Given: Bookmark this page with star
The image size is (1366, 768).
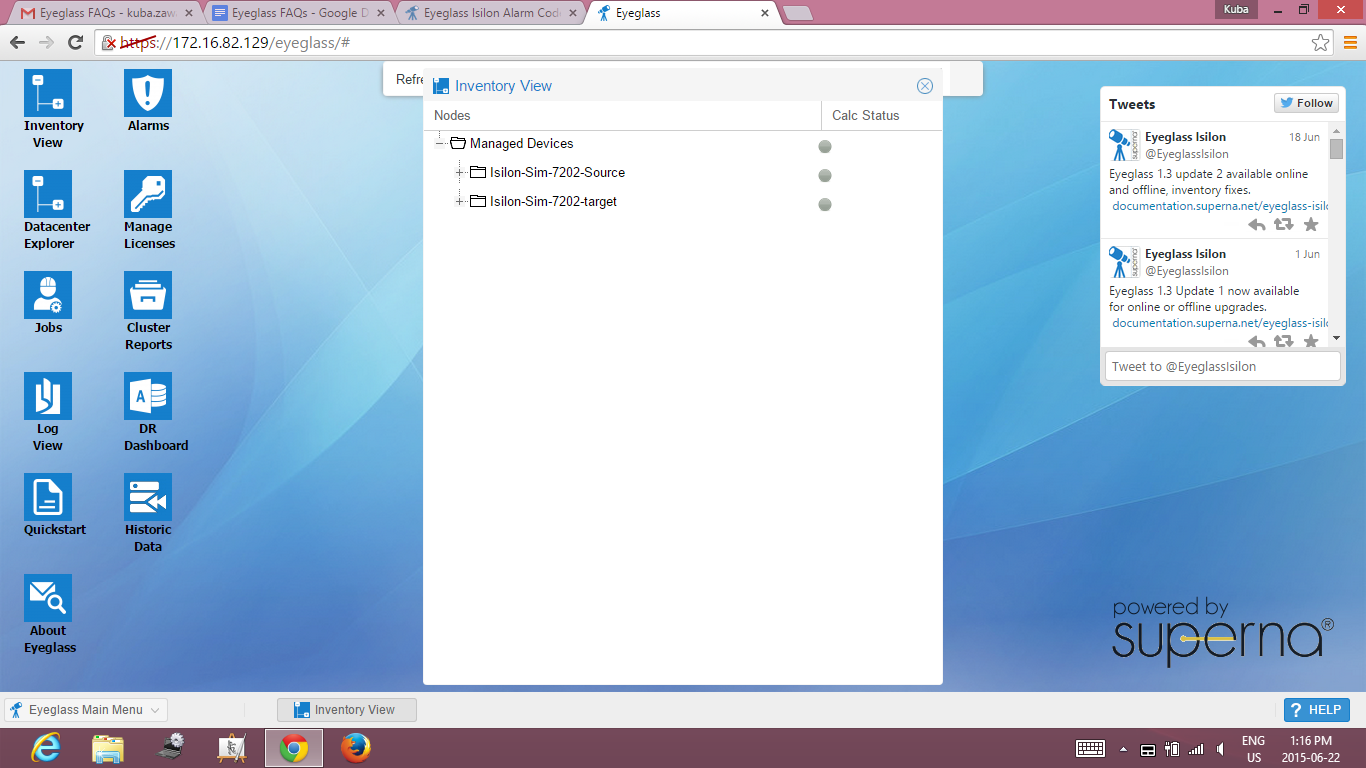Looking at the screenshot, I should pos(1321,43).
